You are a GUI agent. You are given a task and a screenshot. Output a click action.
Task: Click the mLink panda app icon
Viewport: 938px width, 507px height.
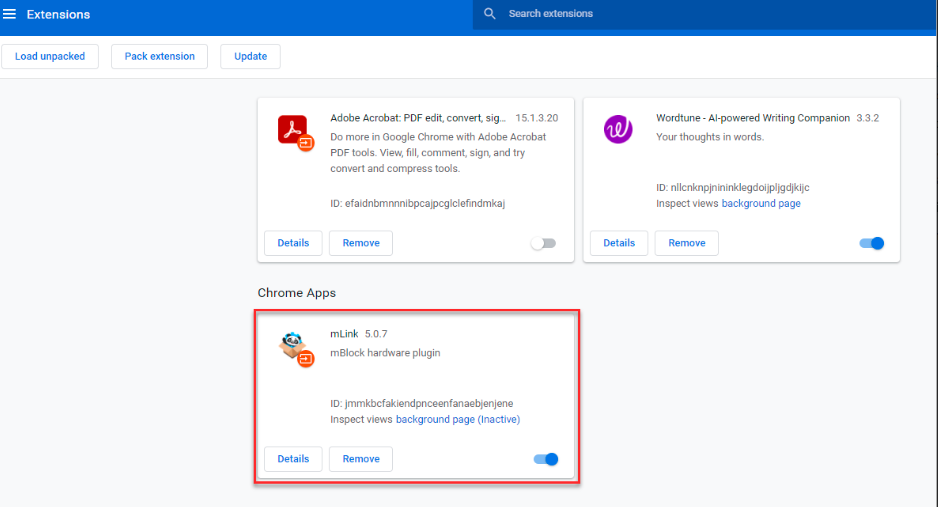[x=295, y=348]
